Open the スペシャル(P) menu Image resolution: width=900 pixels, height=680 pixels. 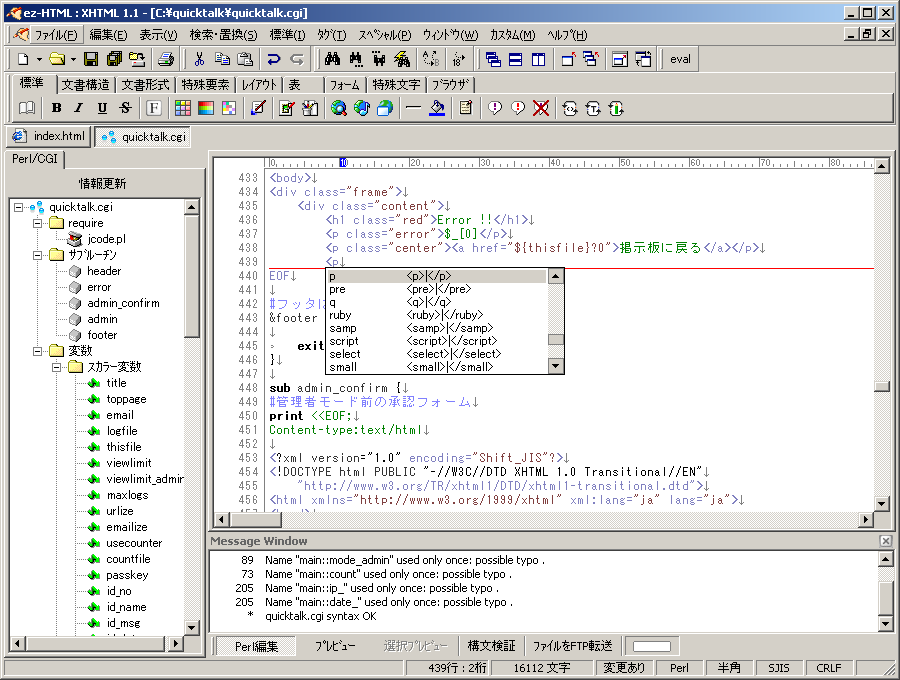click(x=385, y=35)
